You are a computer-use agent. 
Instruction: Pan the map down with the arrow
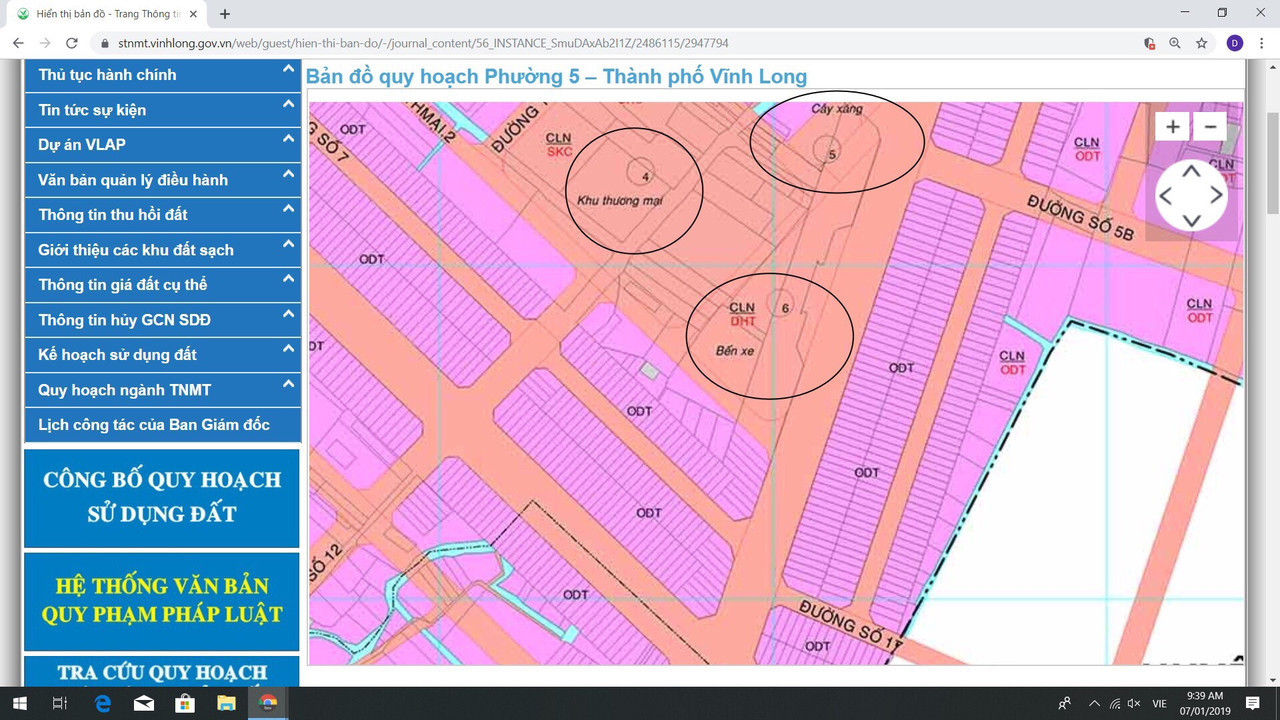click(1191, 220)
